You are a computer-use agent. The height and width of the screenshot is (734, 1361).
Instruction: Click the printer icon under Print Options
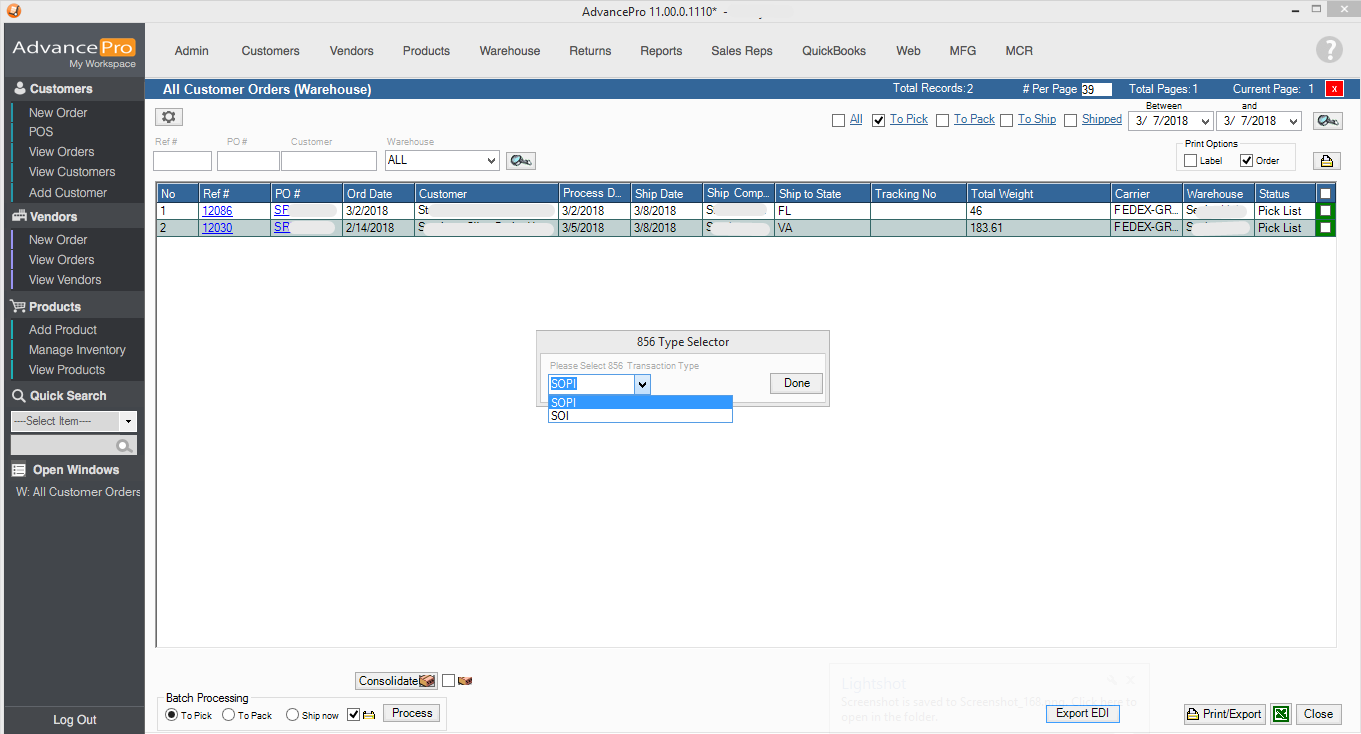[1327, 161]
